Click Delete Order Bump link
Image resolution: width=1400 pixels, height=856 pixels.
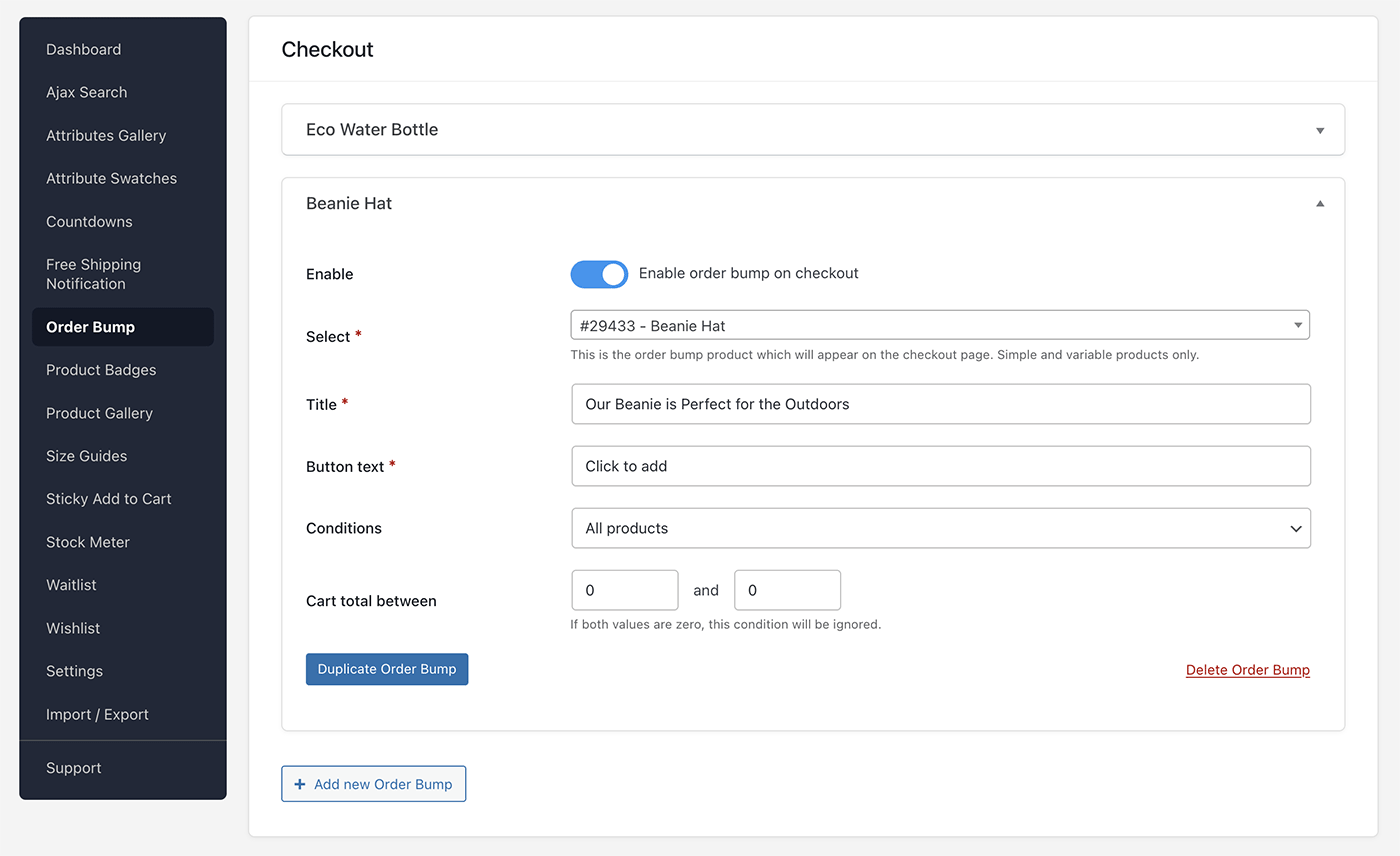1247,670
